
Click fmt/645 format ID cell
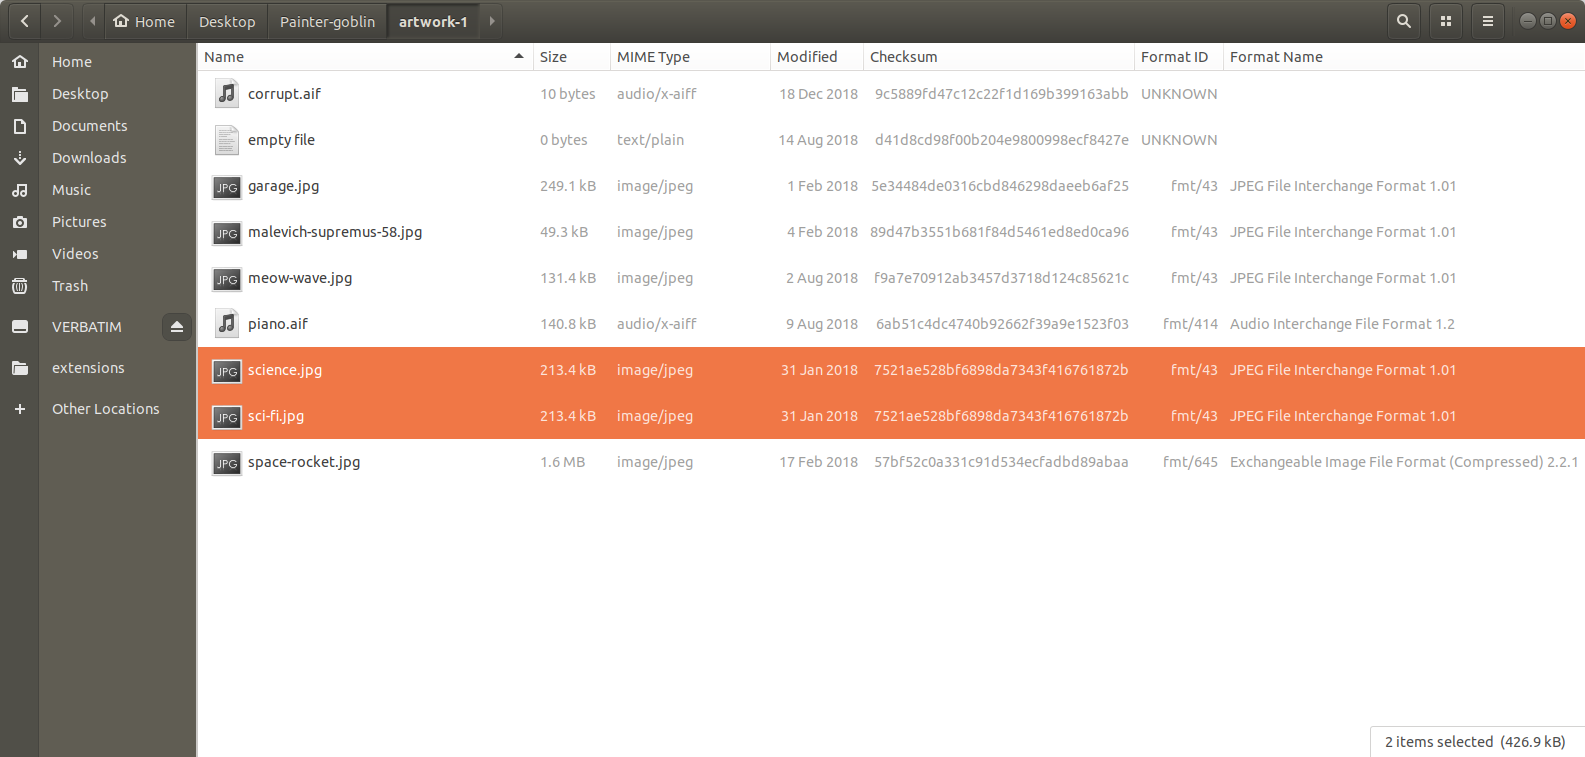(x=1190, y=462)
